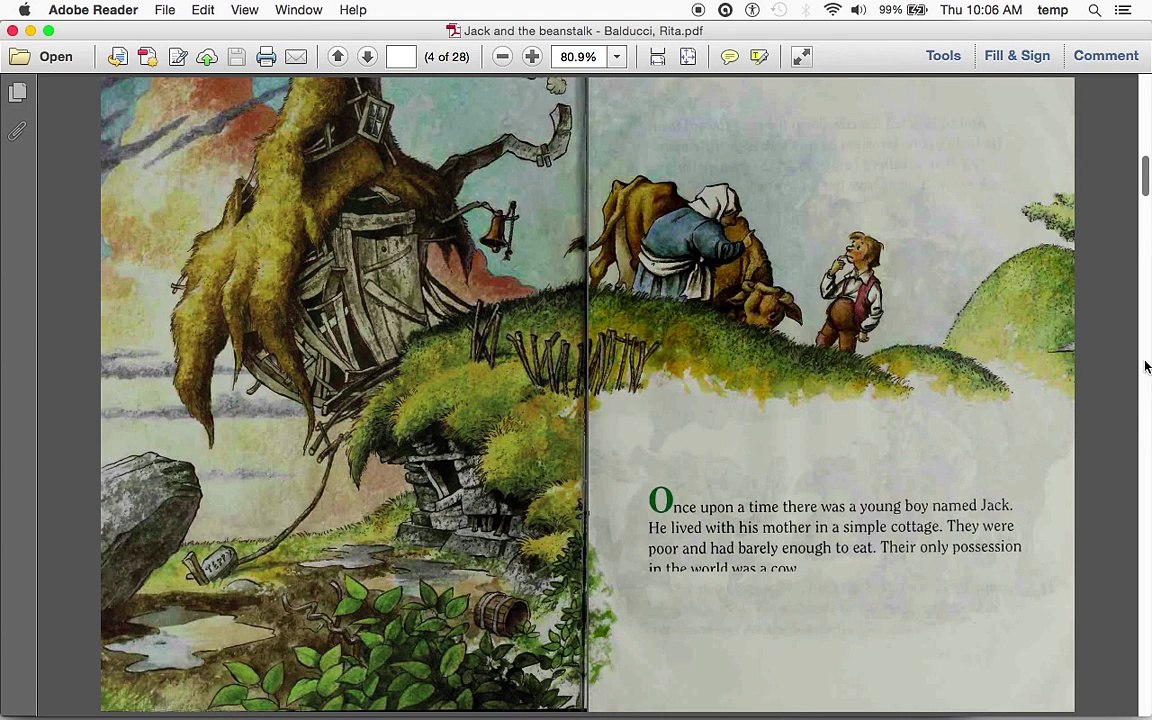Open the Fill & Sign pane
Image resolution: width=1152 pixels, height=720 pixels.
[1017, 56]
